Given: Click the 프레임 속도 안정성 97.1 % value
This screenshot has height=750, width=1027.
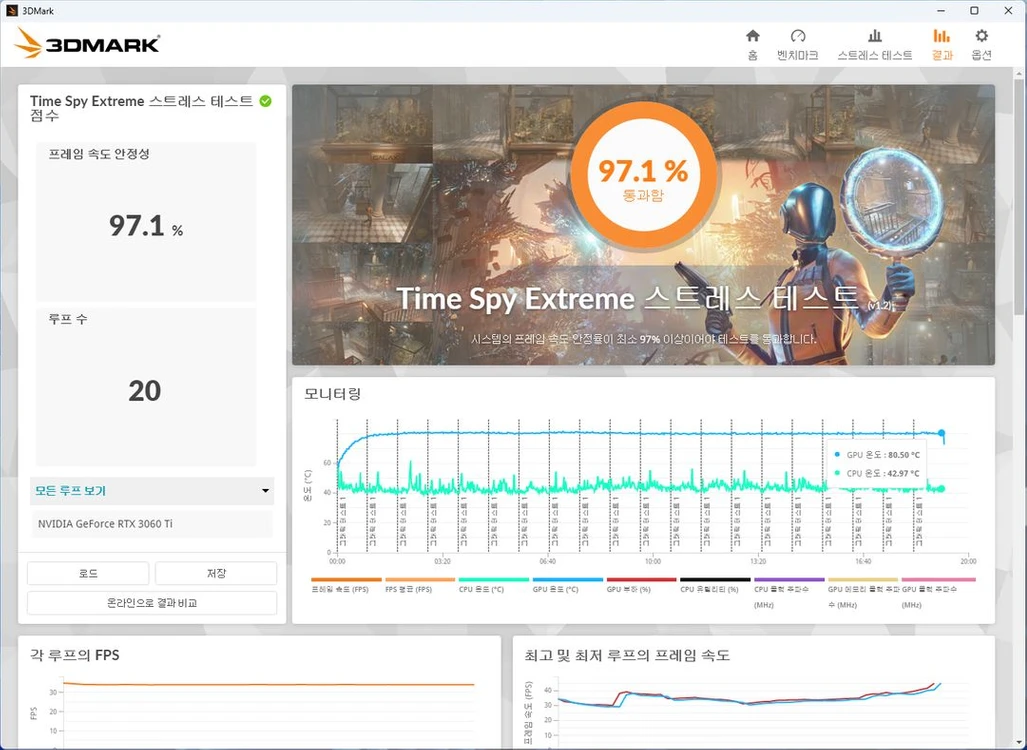Looking at the screenshot, I should point(145,226).
